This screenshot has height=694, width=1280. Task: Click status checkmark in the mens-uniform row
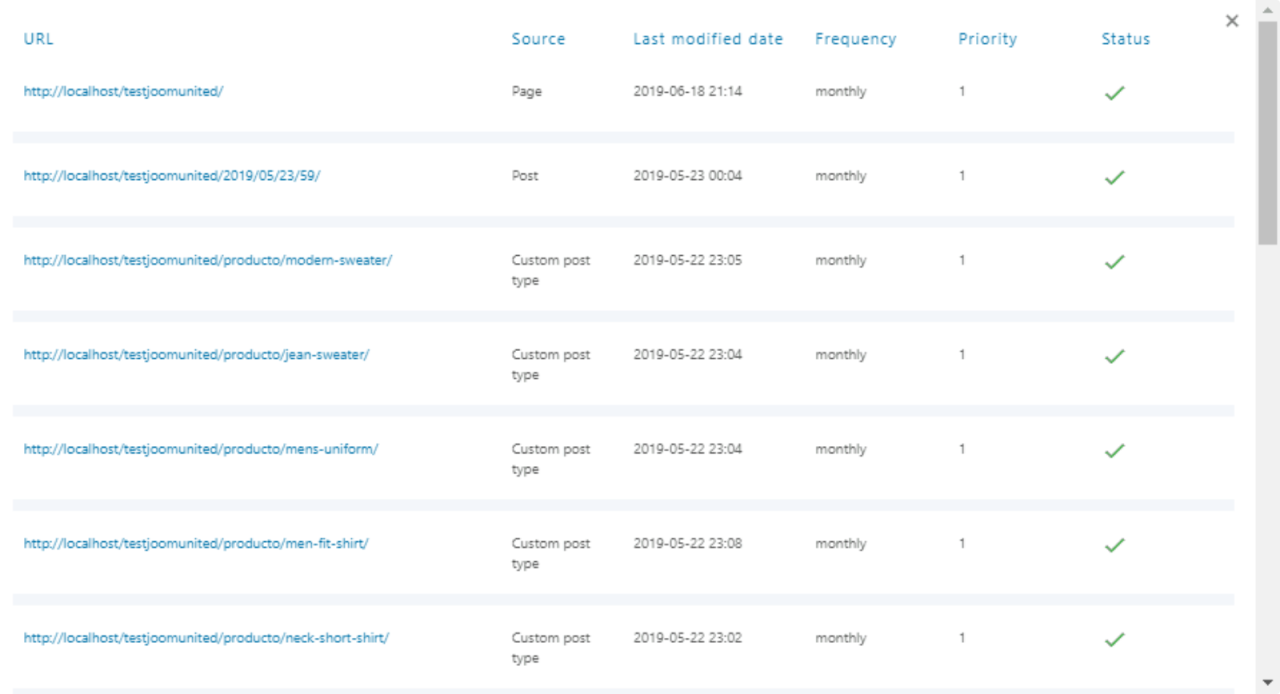pyautogui.click(x=1114, y=451)
